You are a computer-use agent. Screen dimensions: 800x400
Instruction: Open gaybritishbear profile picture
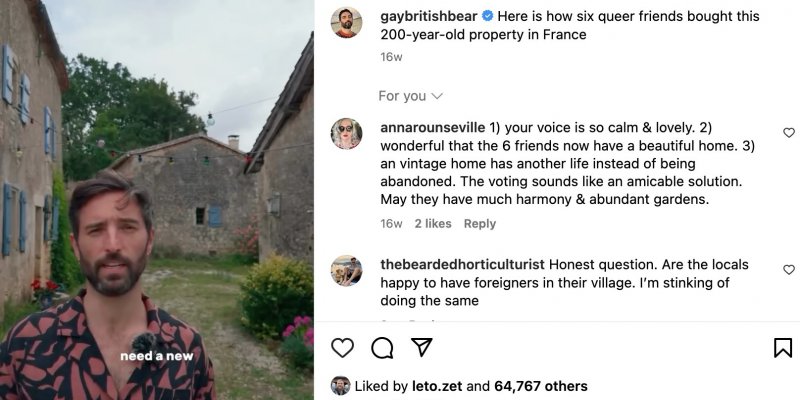point(347,22)
